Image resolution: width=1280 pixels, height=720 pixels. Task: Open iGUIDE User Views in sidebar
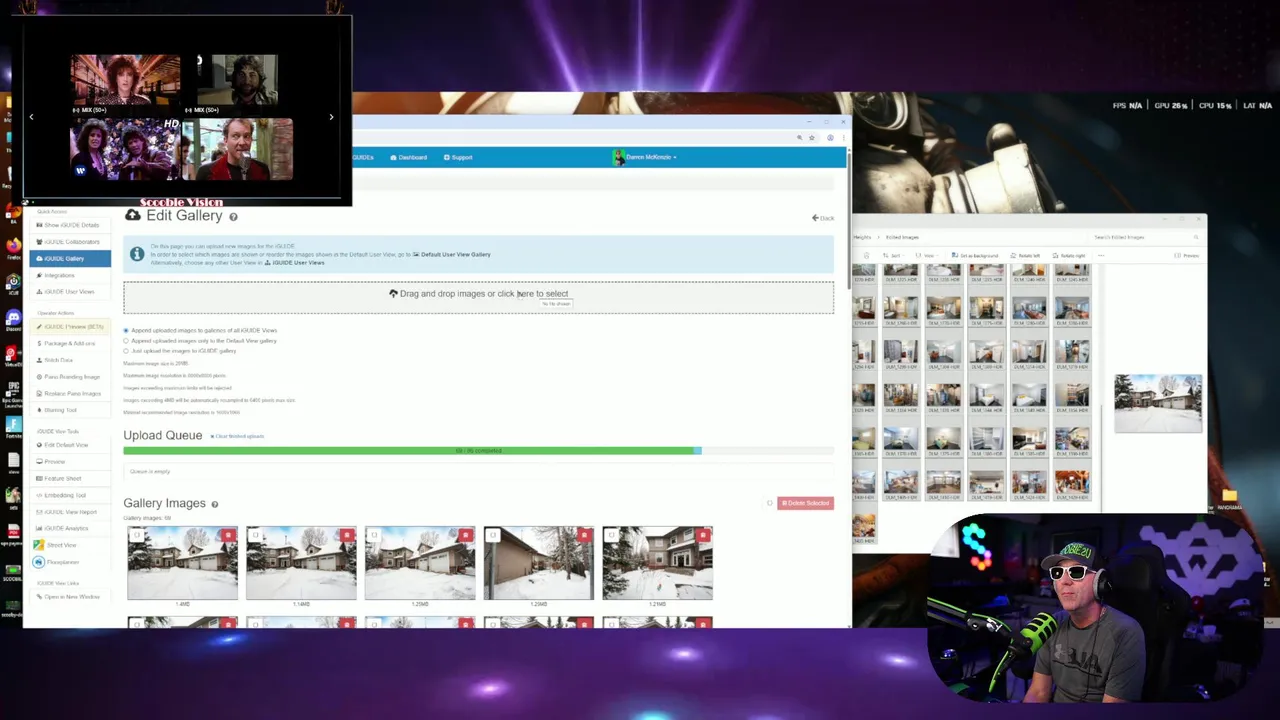point(68,292)
